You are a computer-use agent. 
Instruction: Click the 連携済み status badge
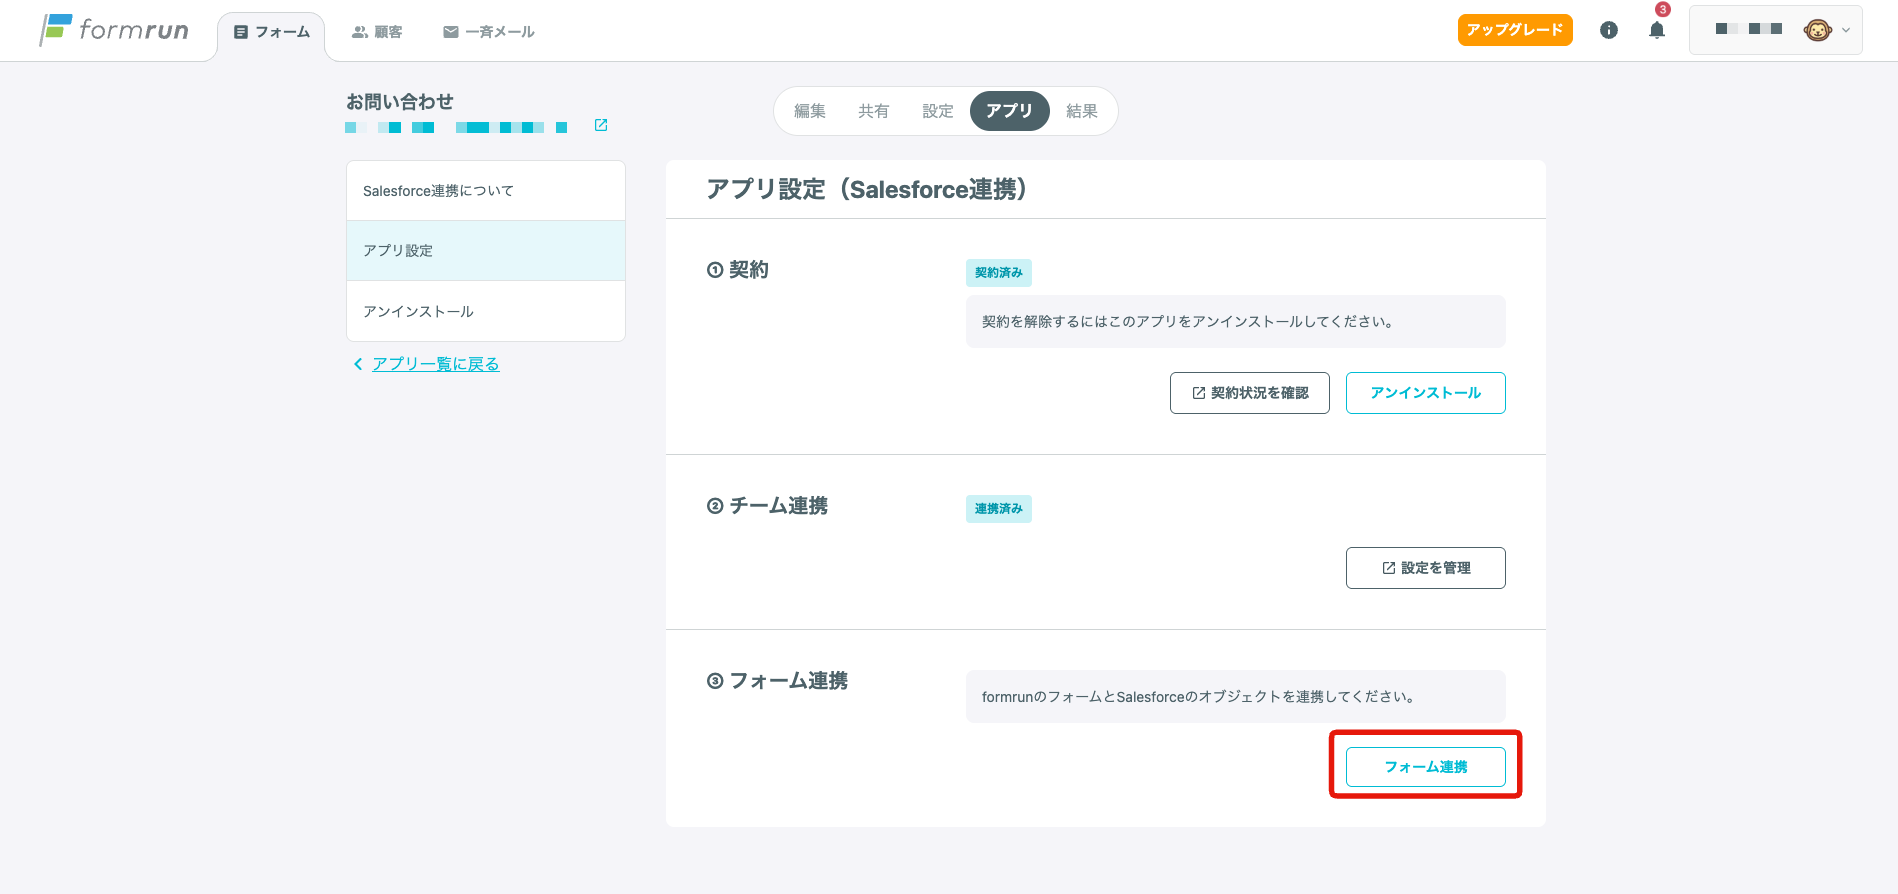click(999, 509)
